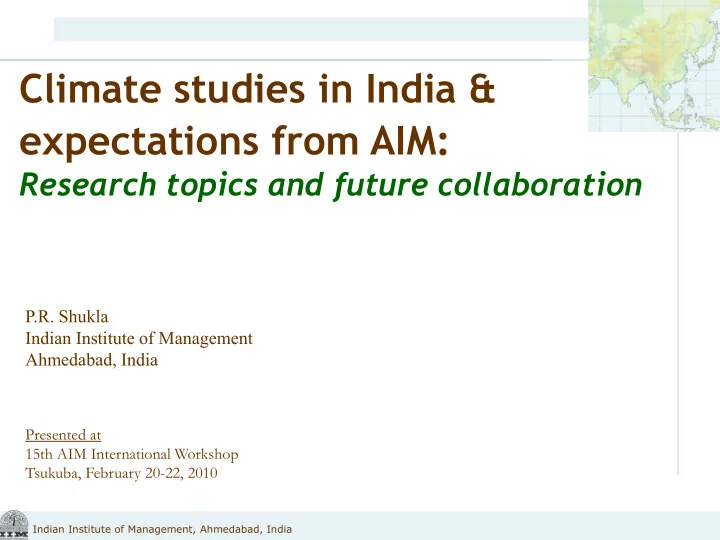Click the IIM logo in the footer
The image size is (720, 540).
click(14, 525)
